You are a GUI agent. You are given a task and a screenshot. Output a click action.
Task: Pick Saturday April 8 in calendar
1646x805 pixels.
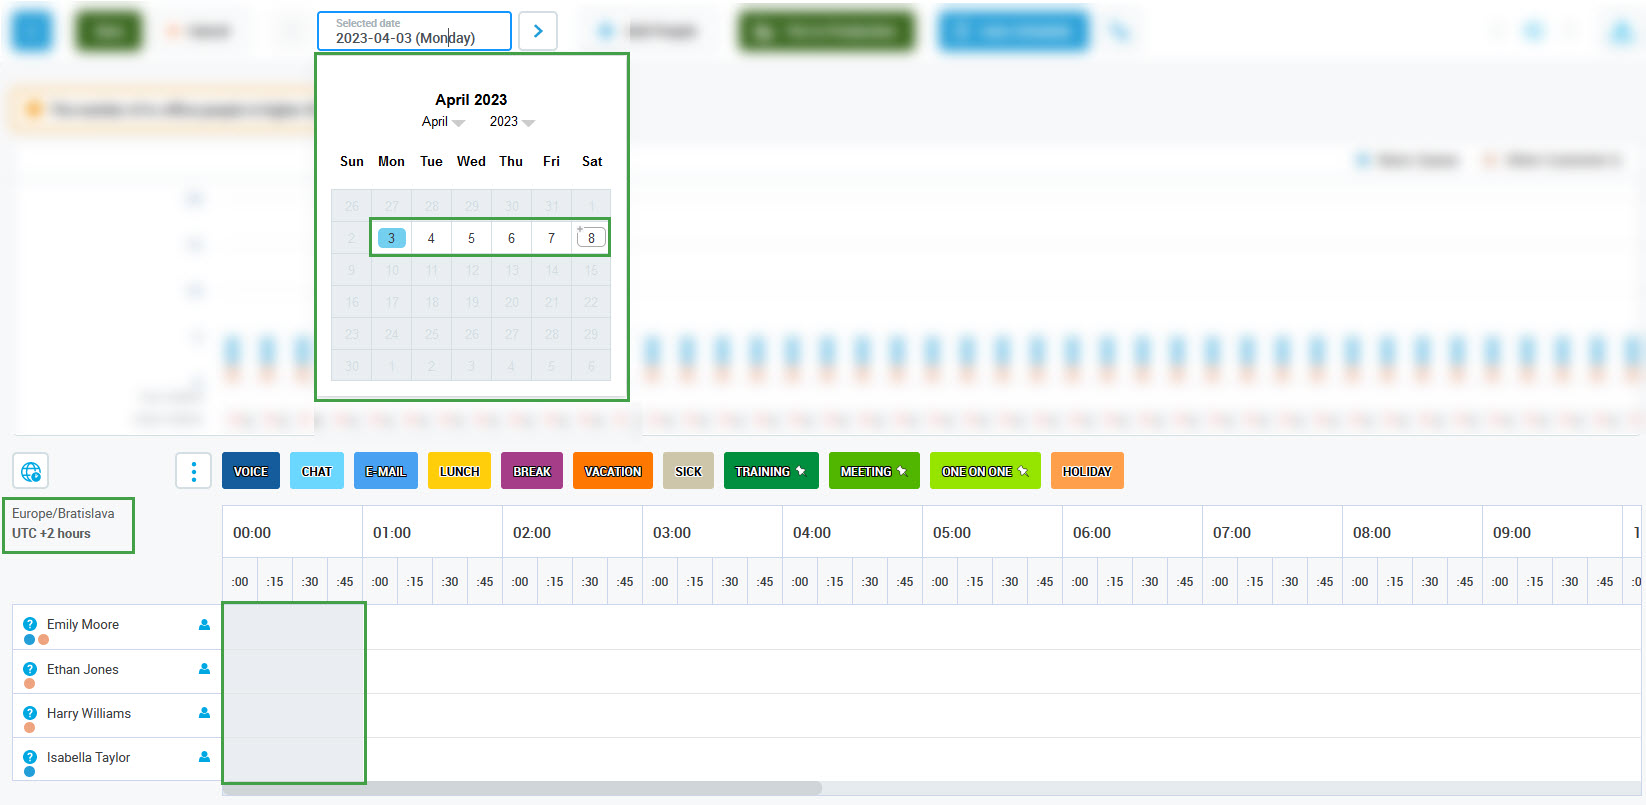pos(591,238)
